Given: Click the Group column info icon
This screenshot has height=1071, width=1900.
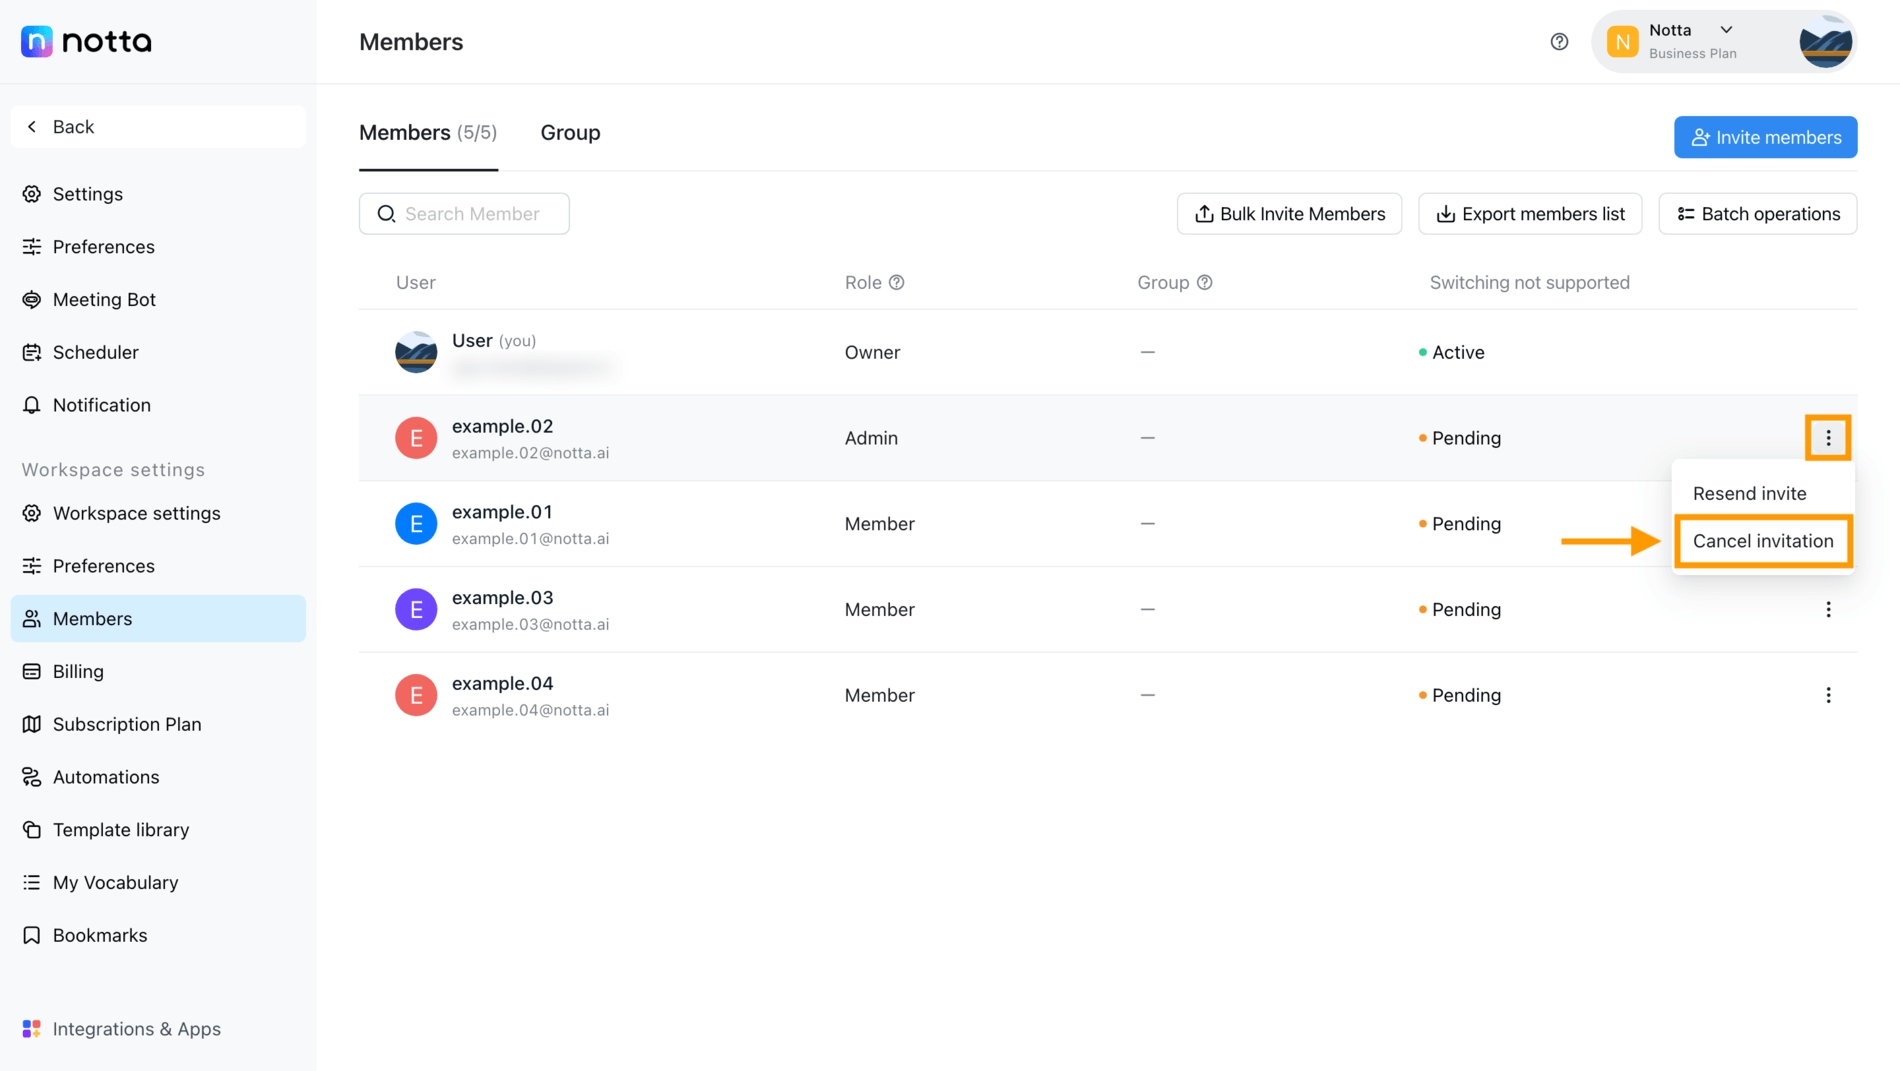Looking at the screenshot, I should coord(1205,283).
